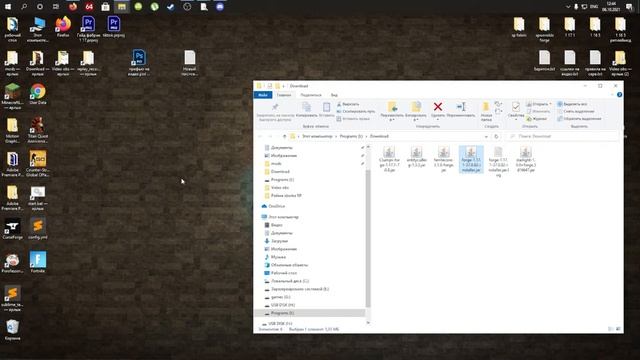Viewport: 640px width, 360px height.
Task: Click the Back navigation arrow in Explorer
Action: tap(260, 136)
